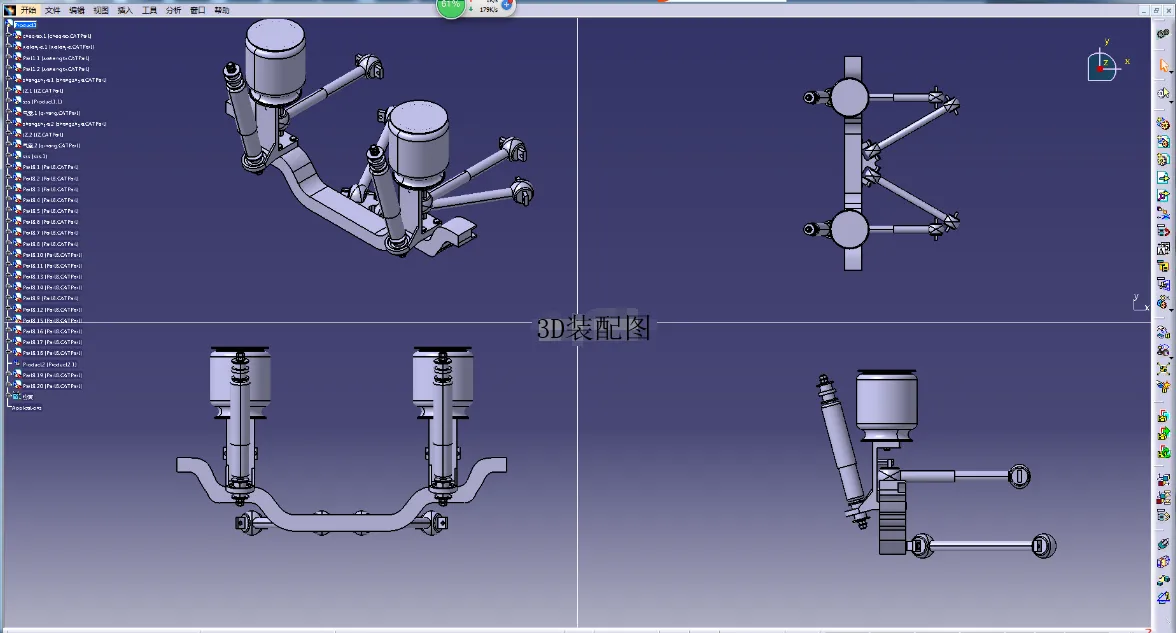1176x633 pixels.
Task: Click the Product1 root node icon
Action: click(10, 25)
